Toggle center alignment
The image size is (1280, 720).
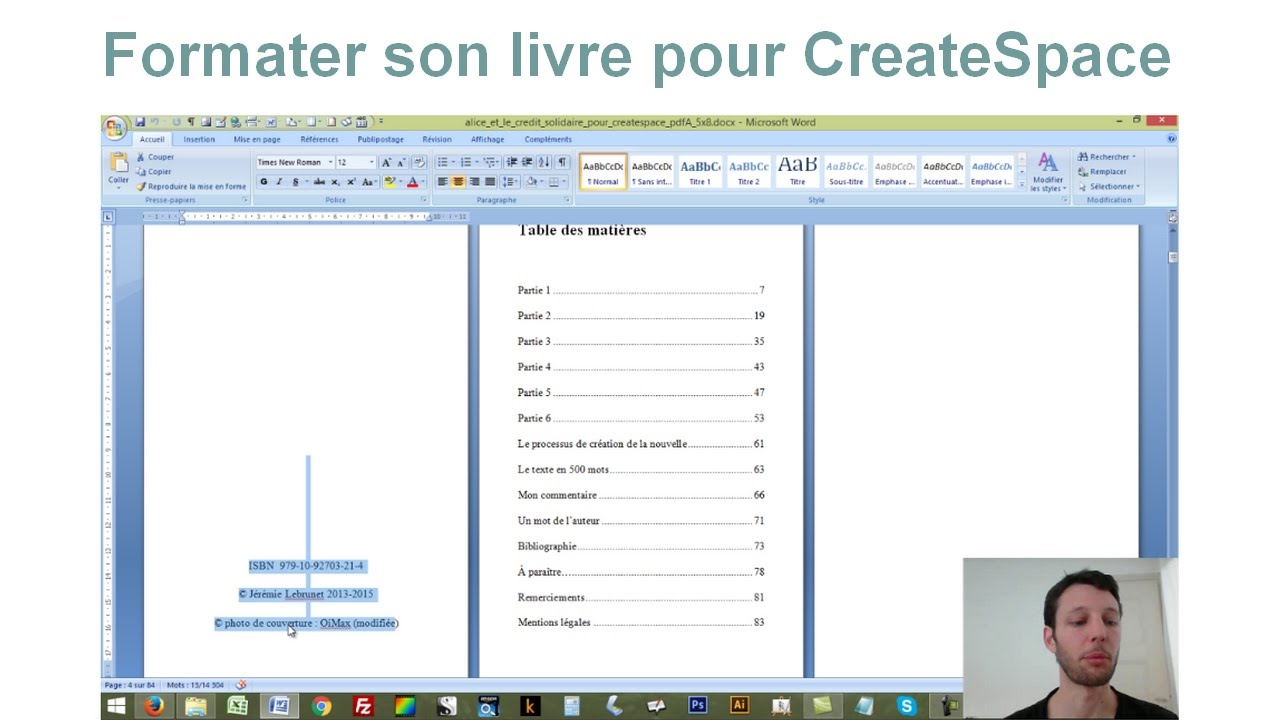[458, 182]
